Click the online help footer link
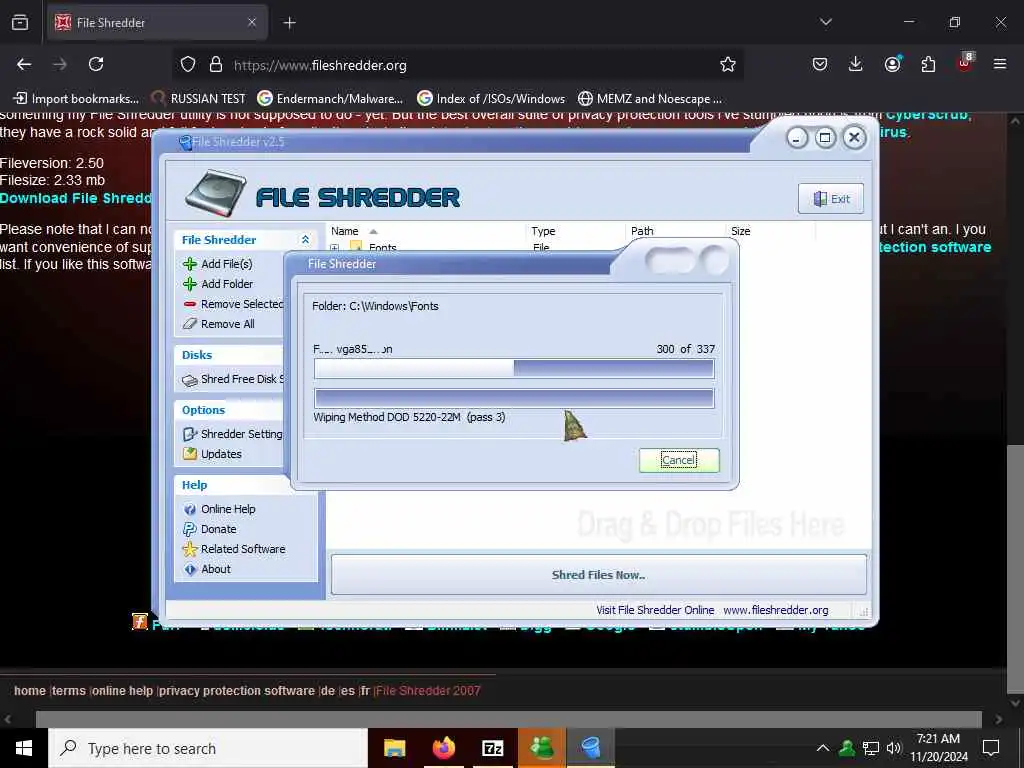The width and height of the screenshot is (1024, 768). click(122, 691)
